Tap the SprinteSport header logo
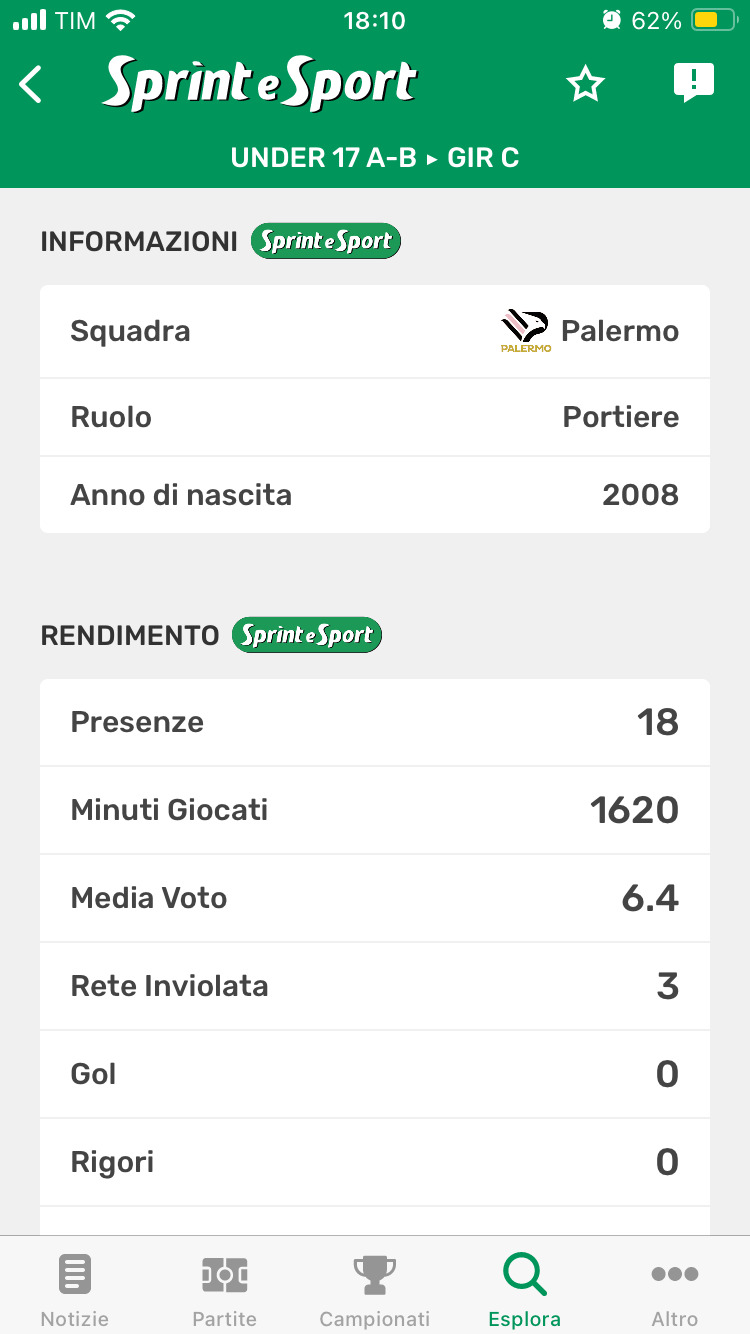The image size is (750, 1334). (260, 84)
